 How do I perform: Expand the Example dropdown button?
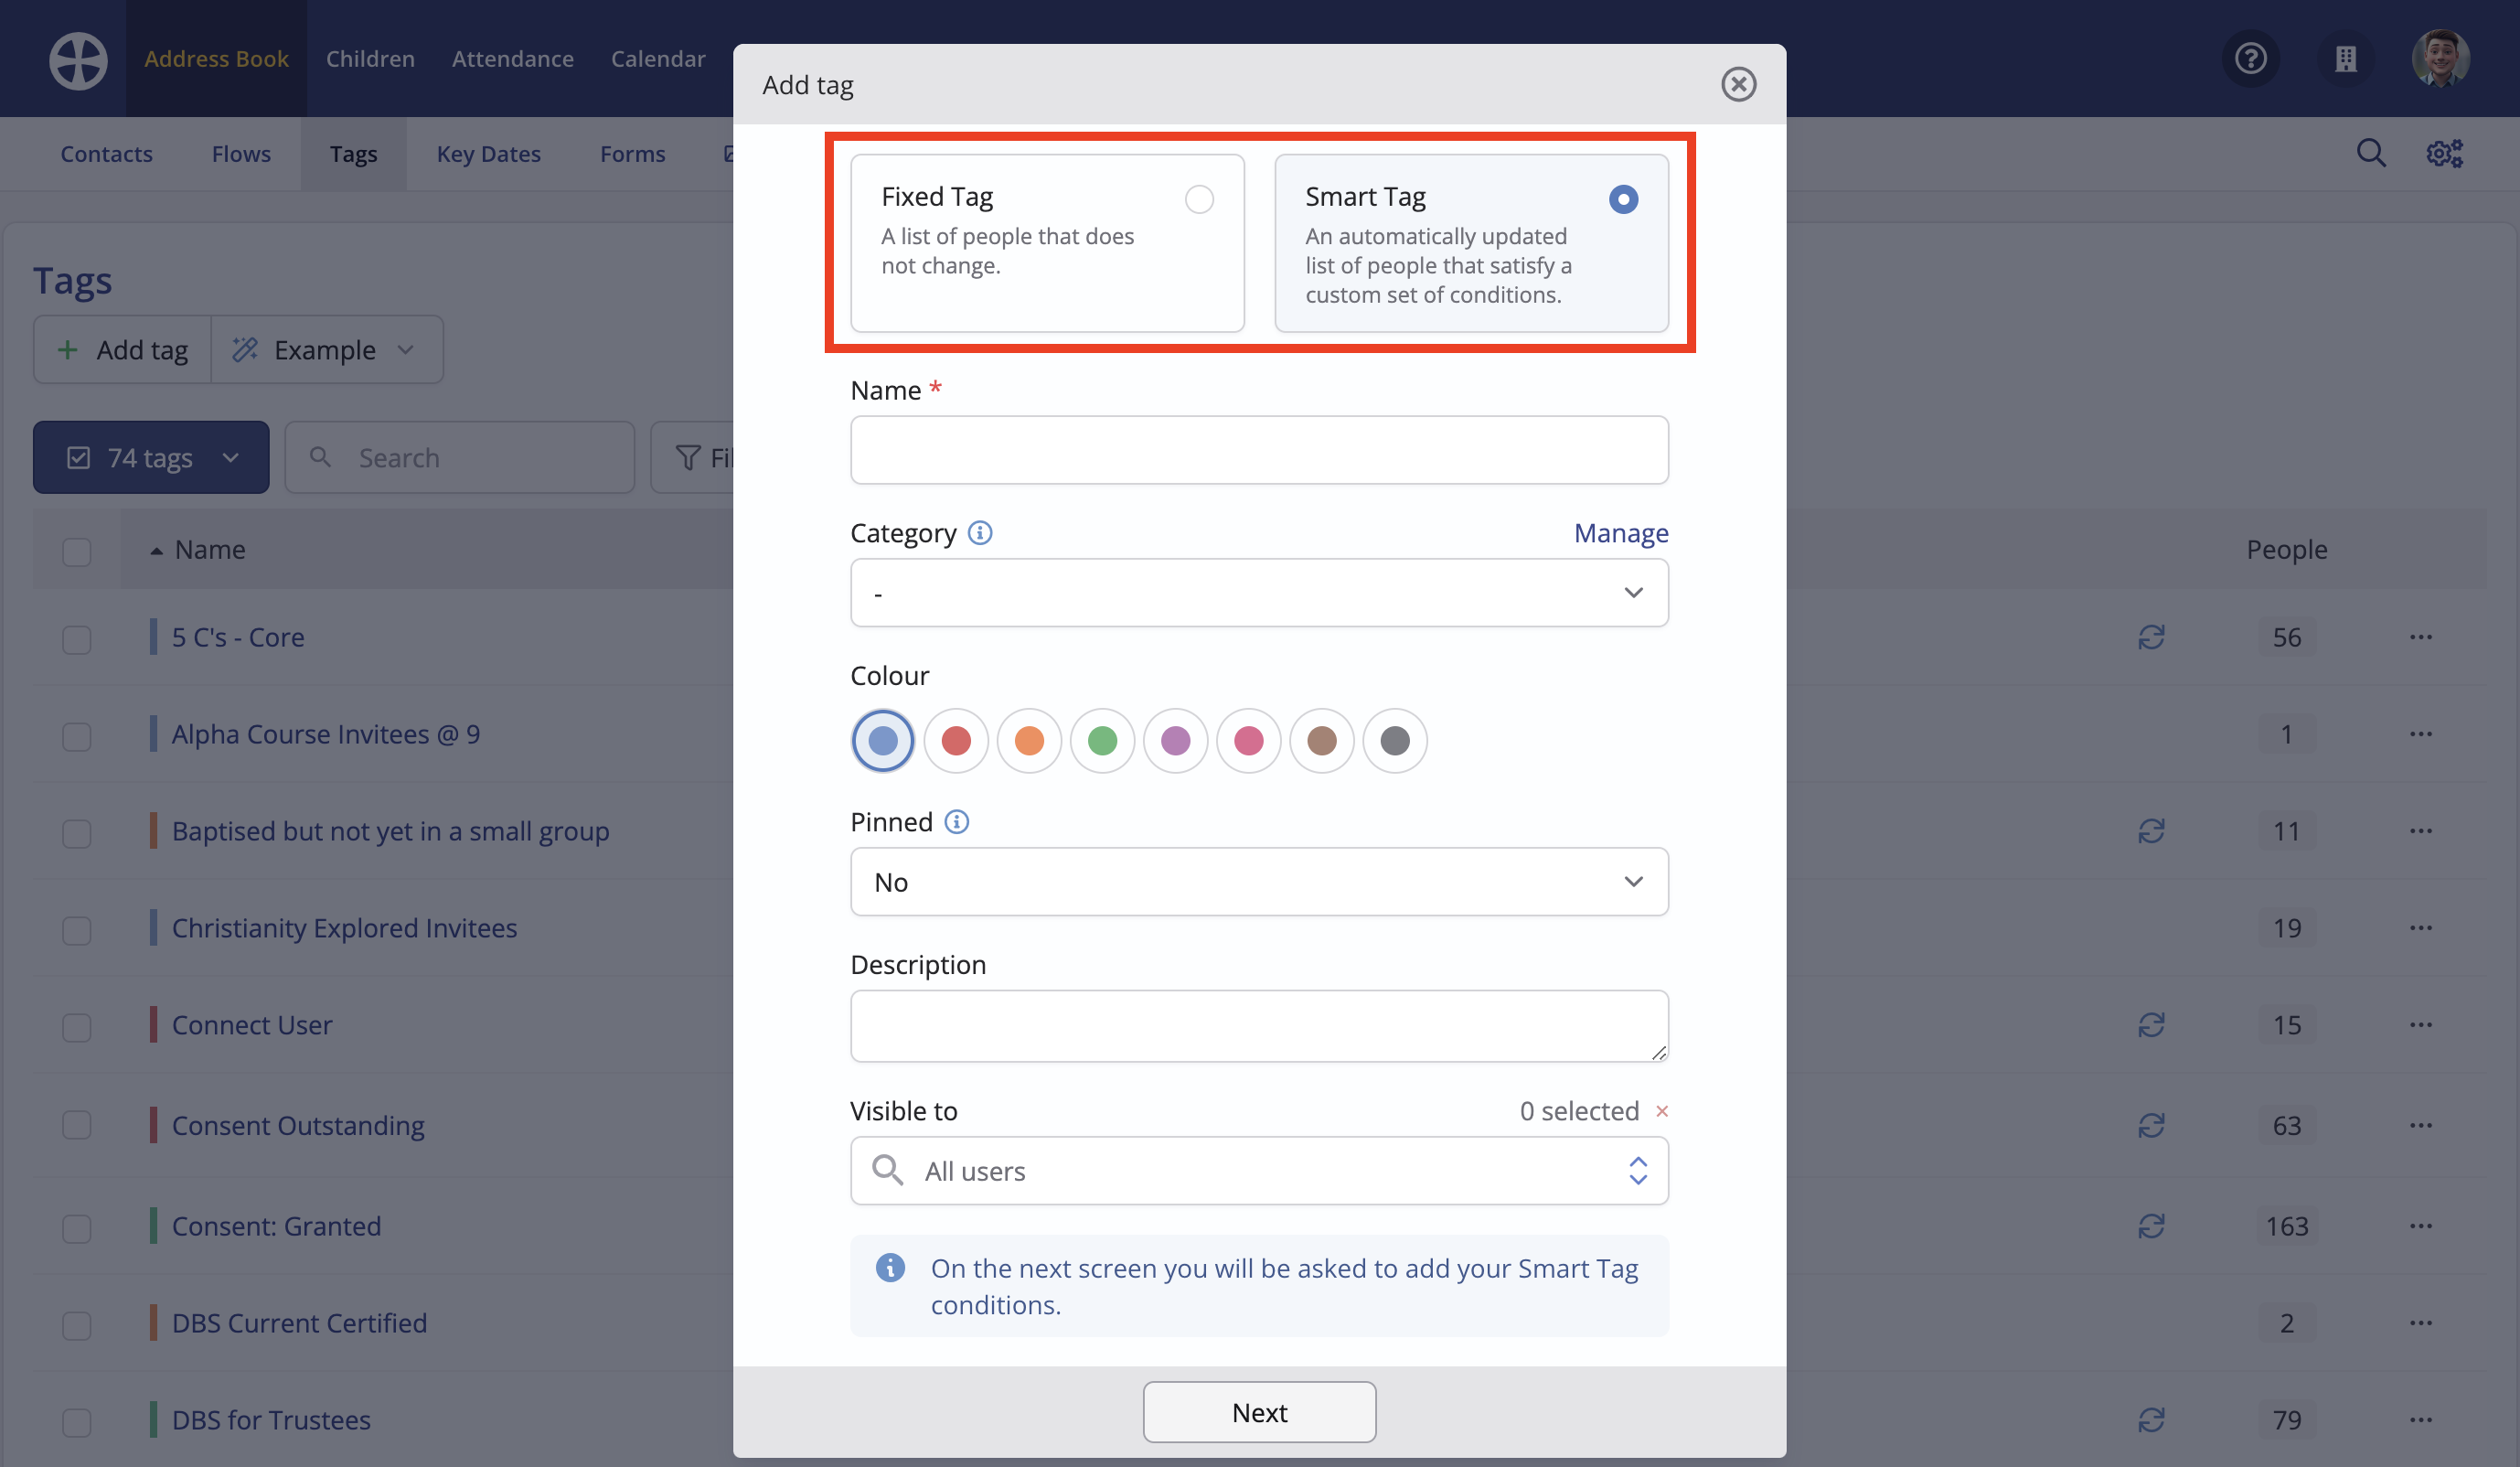(x=327, y=350)
